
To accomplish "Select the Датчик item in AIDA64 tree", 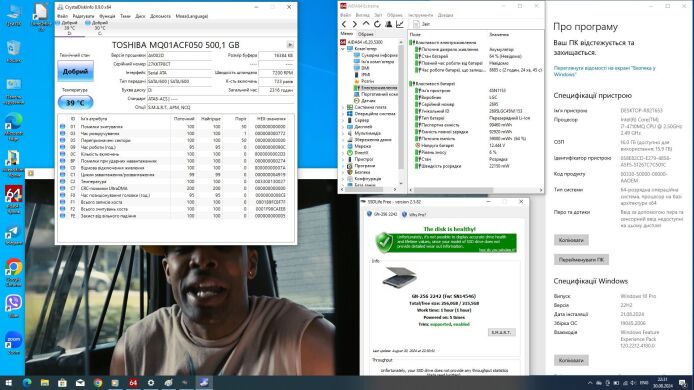I will click(x=364, y=100).
